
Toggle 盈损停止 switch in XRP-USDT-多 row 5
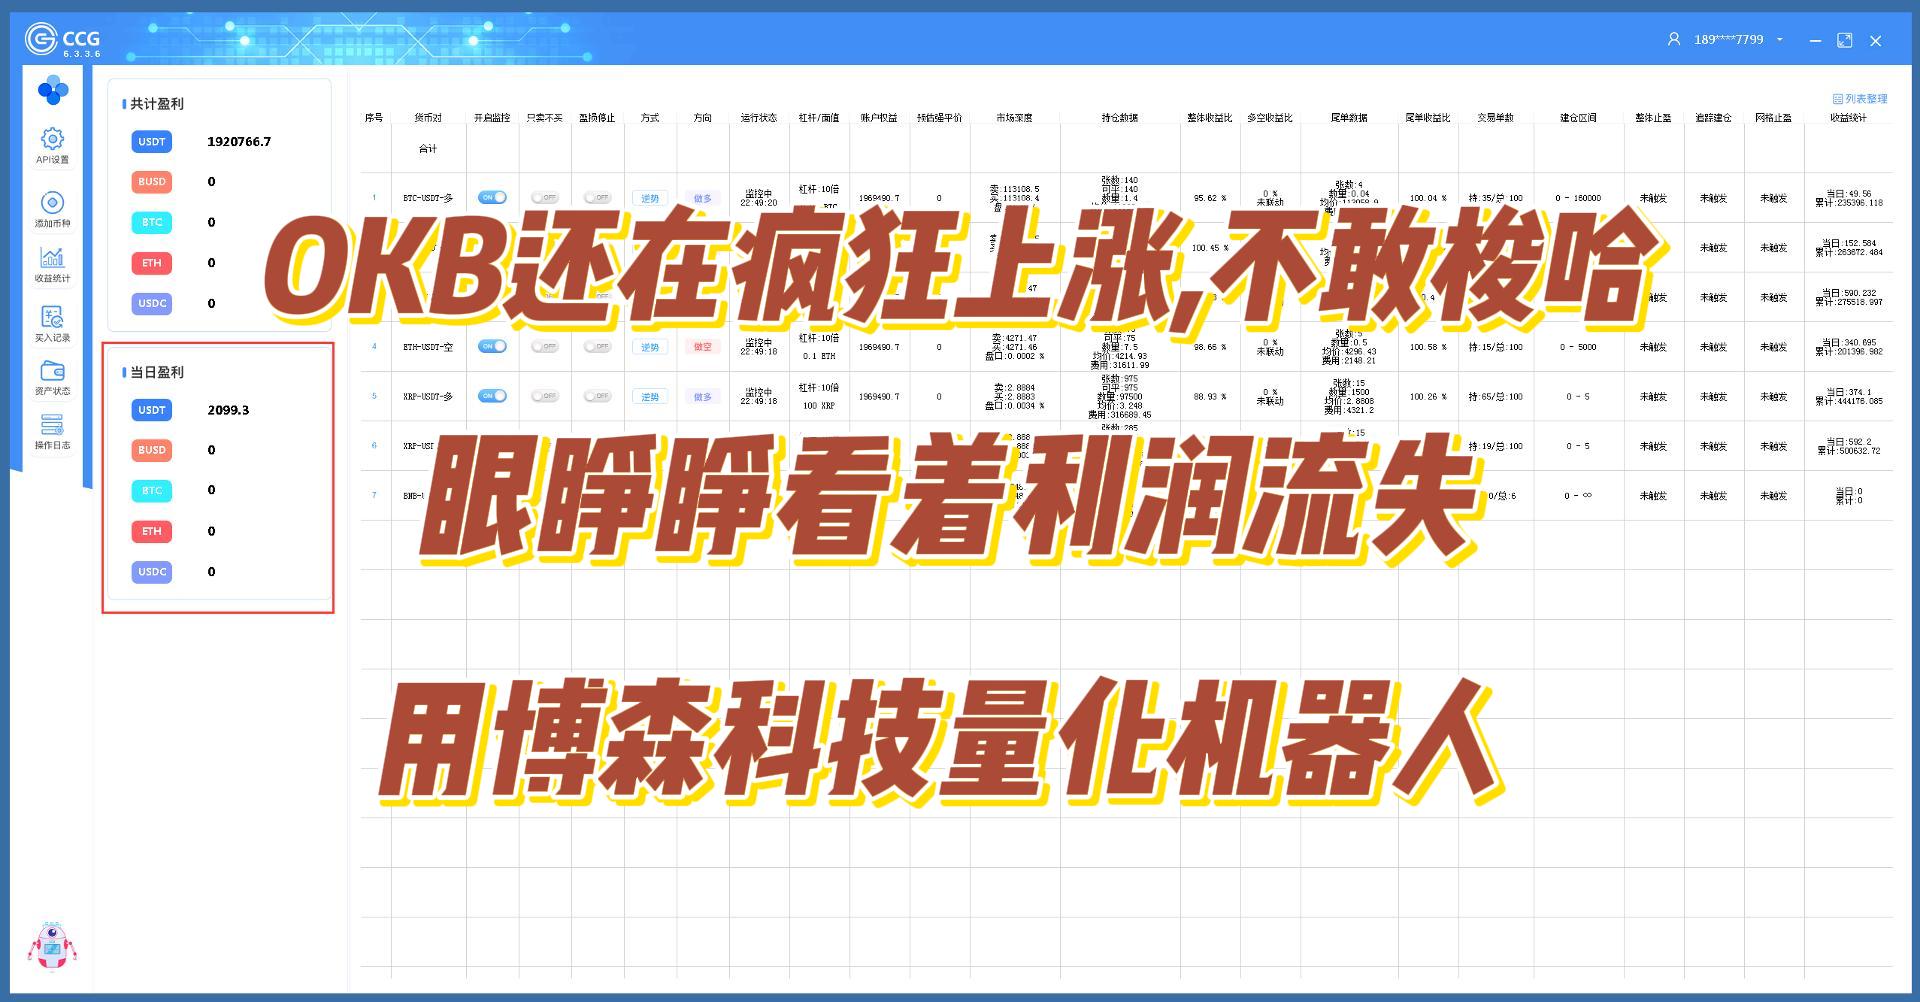(597, 396)
